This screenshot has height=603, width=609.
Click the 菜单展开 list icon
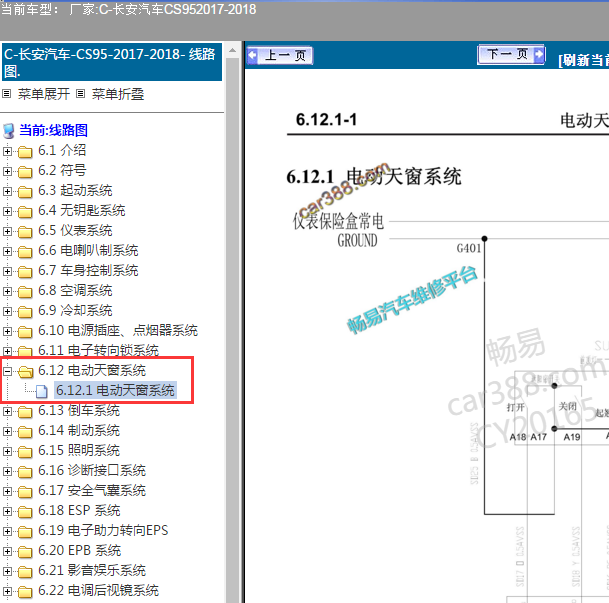point(7,94)
